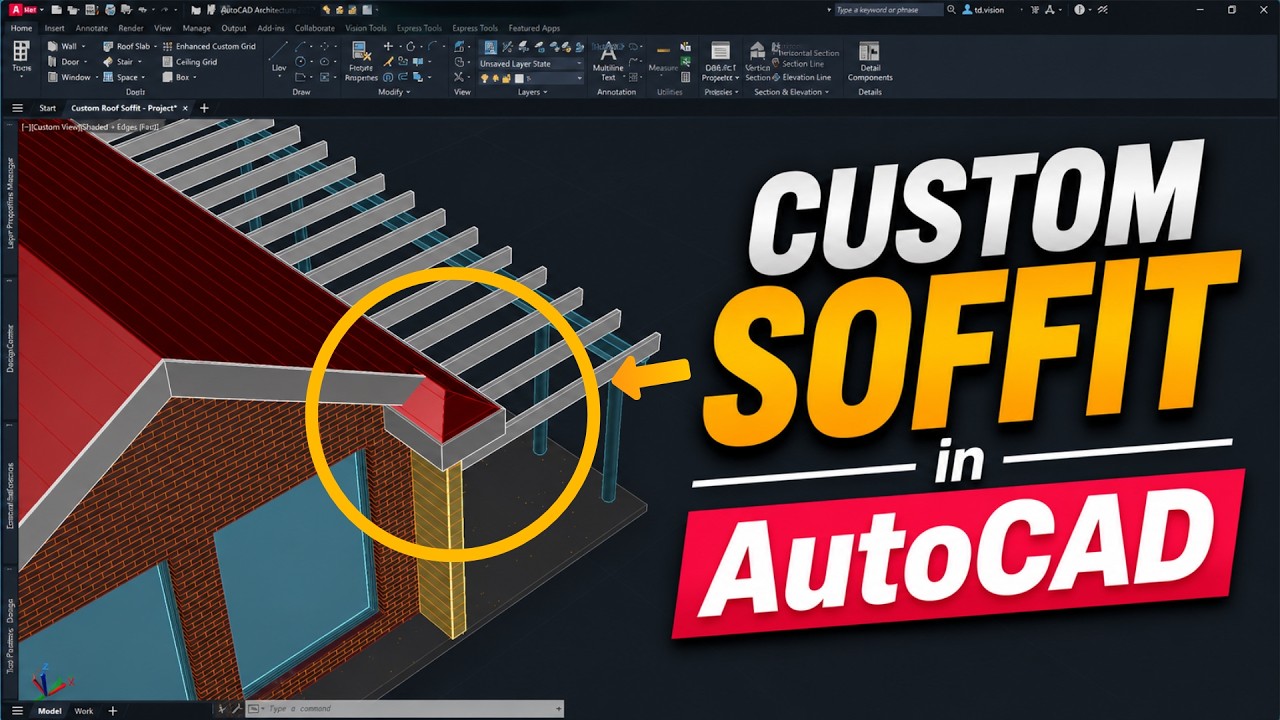The width and height of the screenshot is (1280, 720).
Task: Select the Move tool in Modify panel
Action: click(x=389, y=46)
